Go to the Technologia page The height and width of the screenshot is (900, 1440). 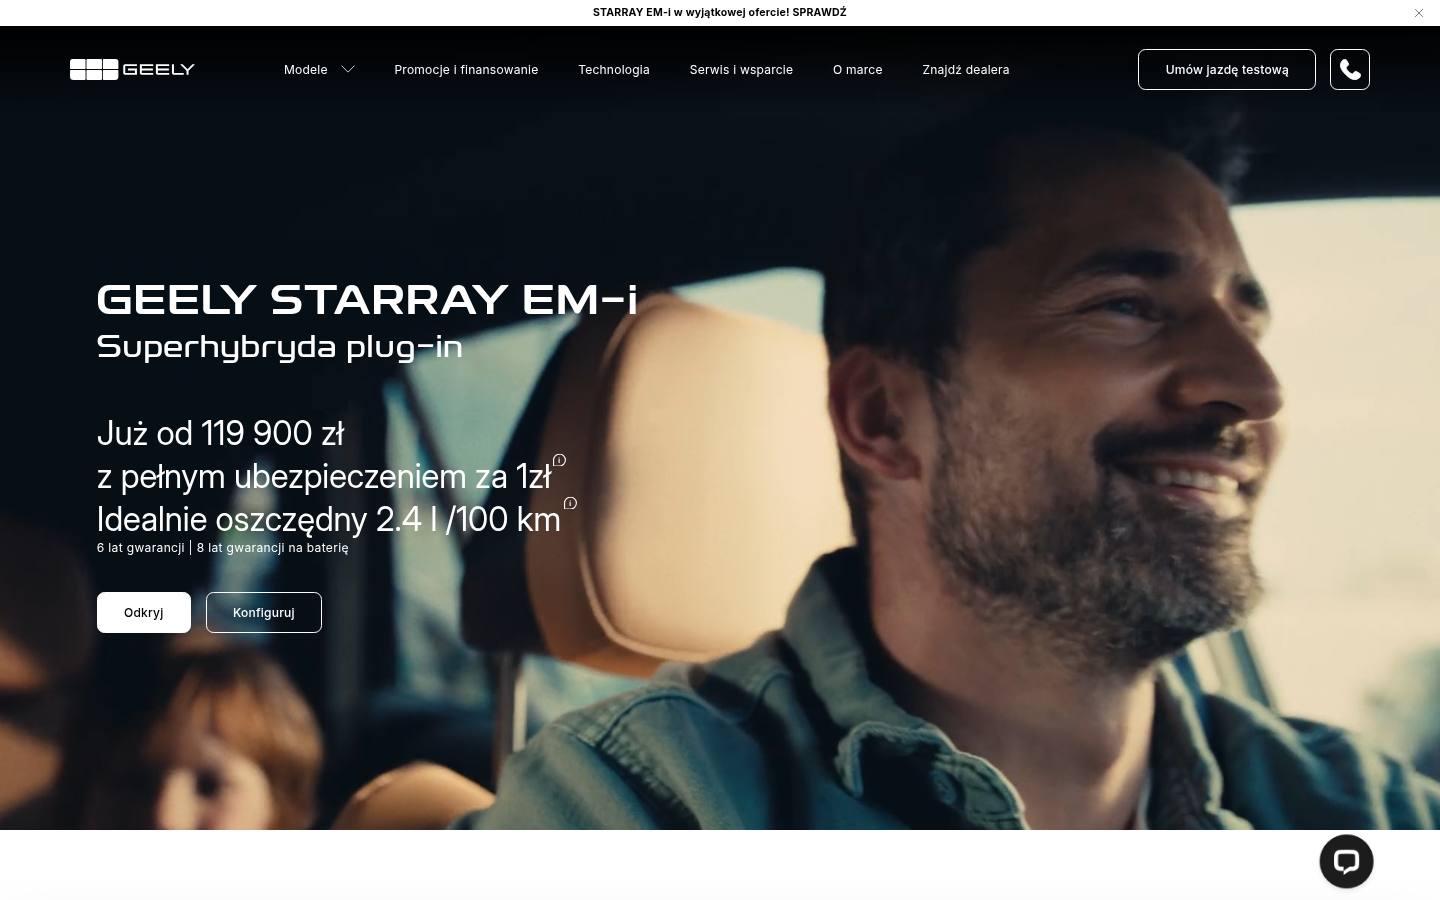coord(614,69)
